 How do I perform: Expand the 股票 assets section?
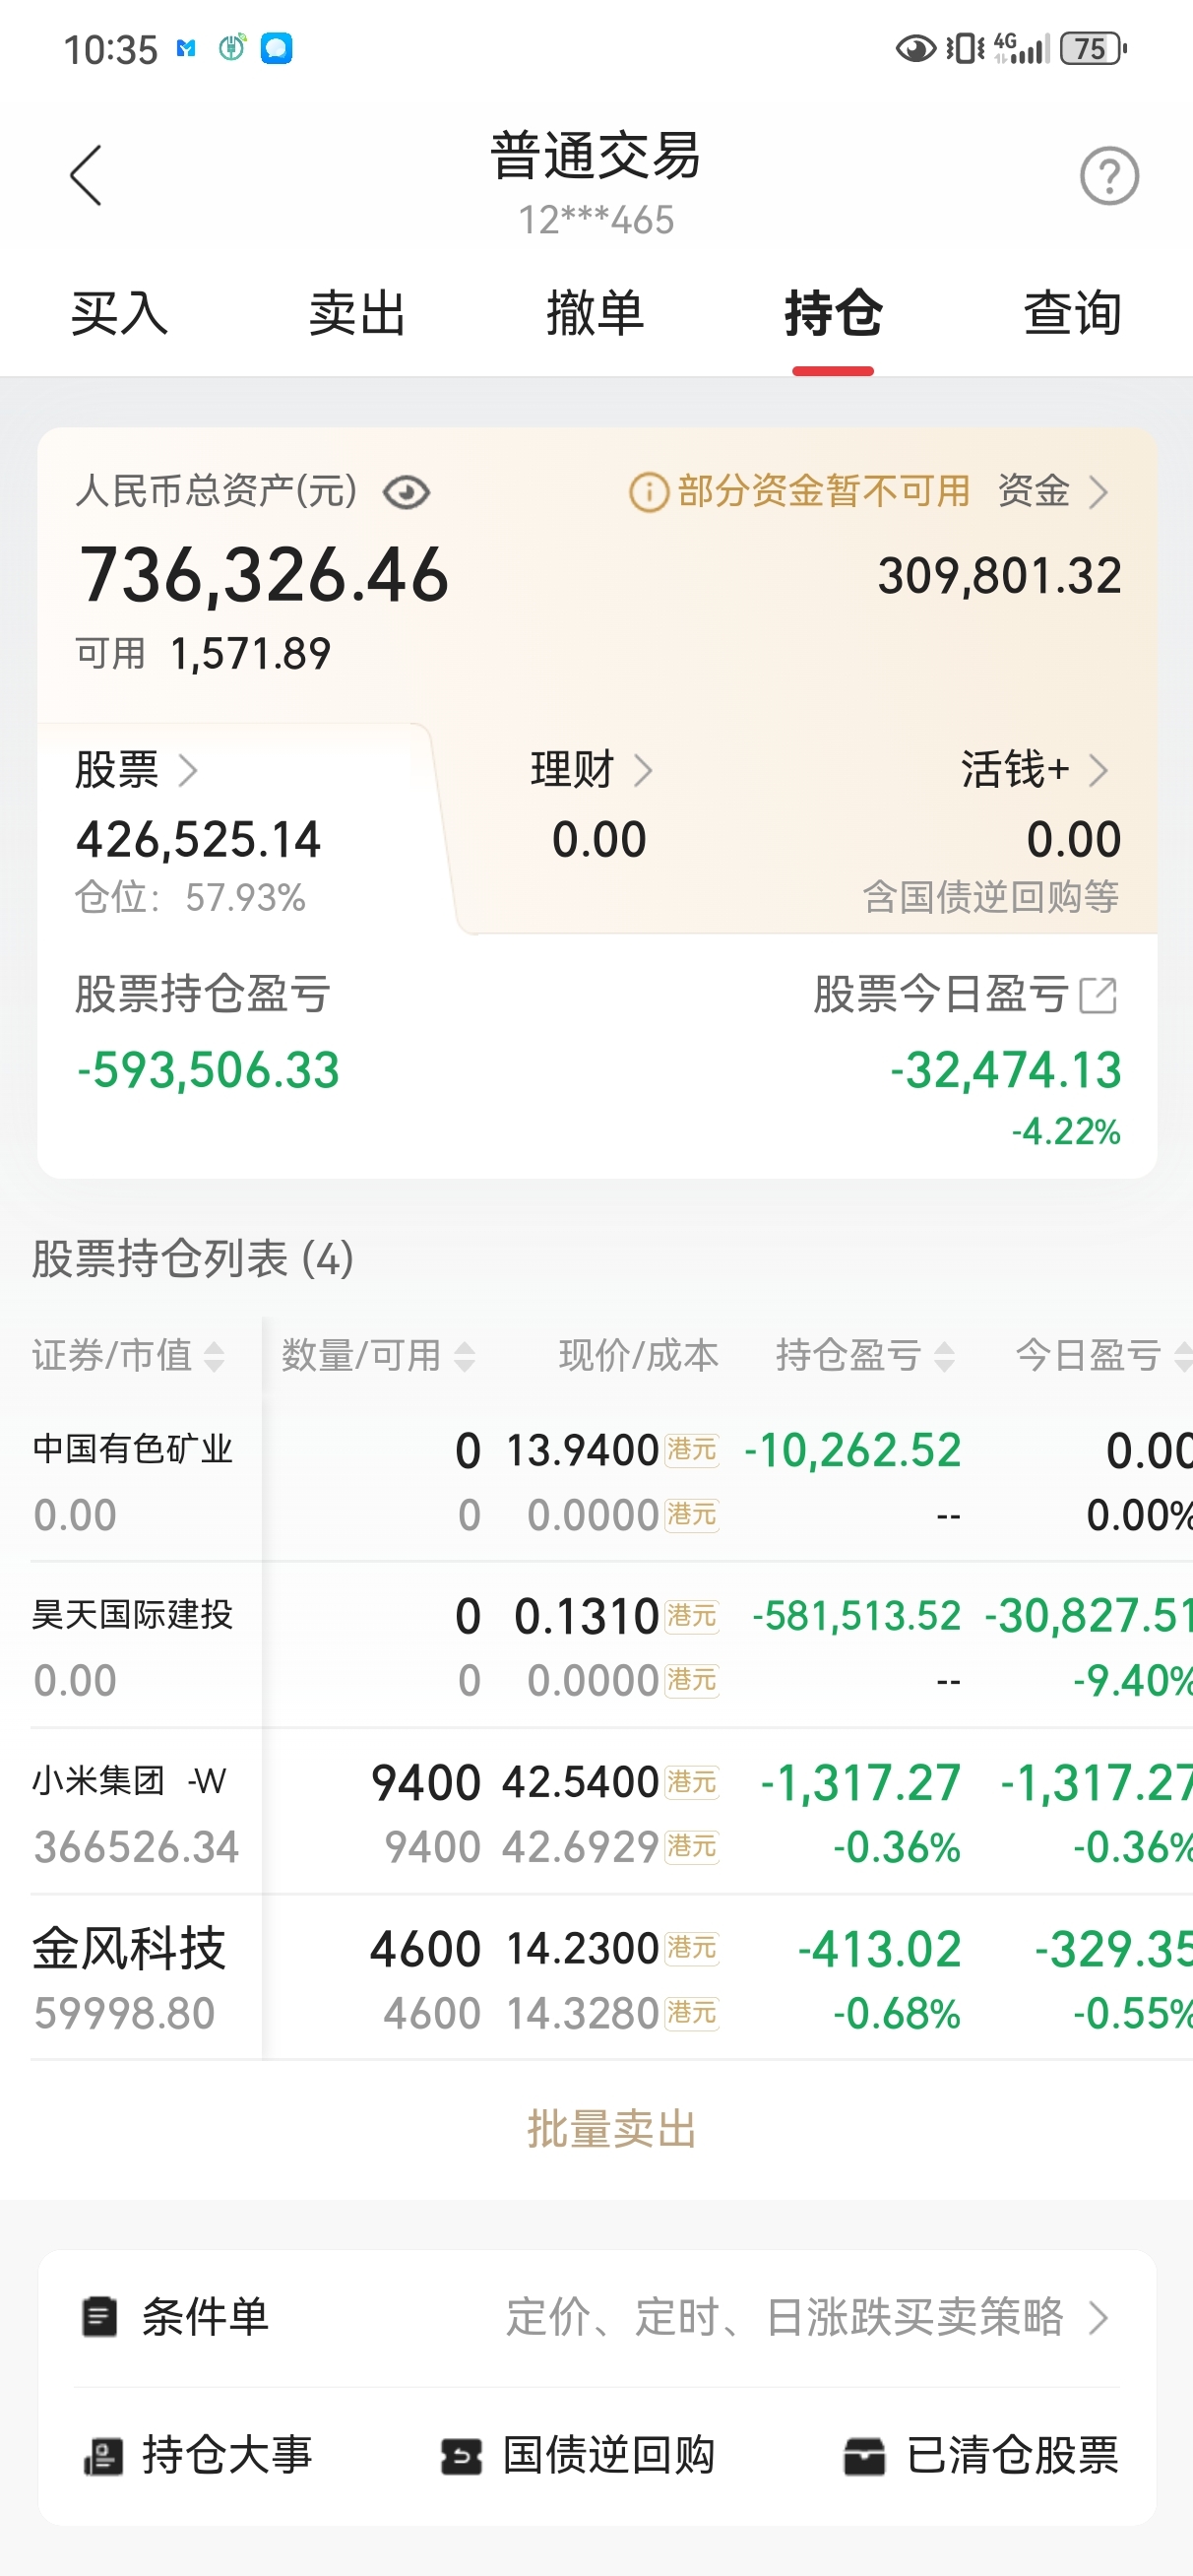click(x=137, y=771)
